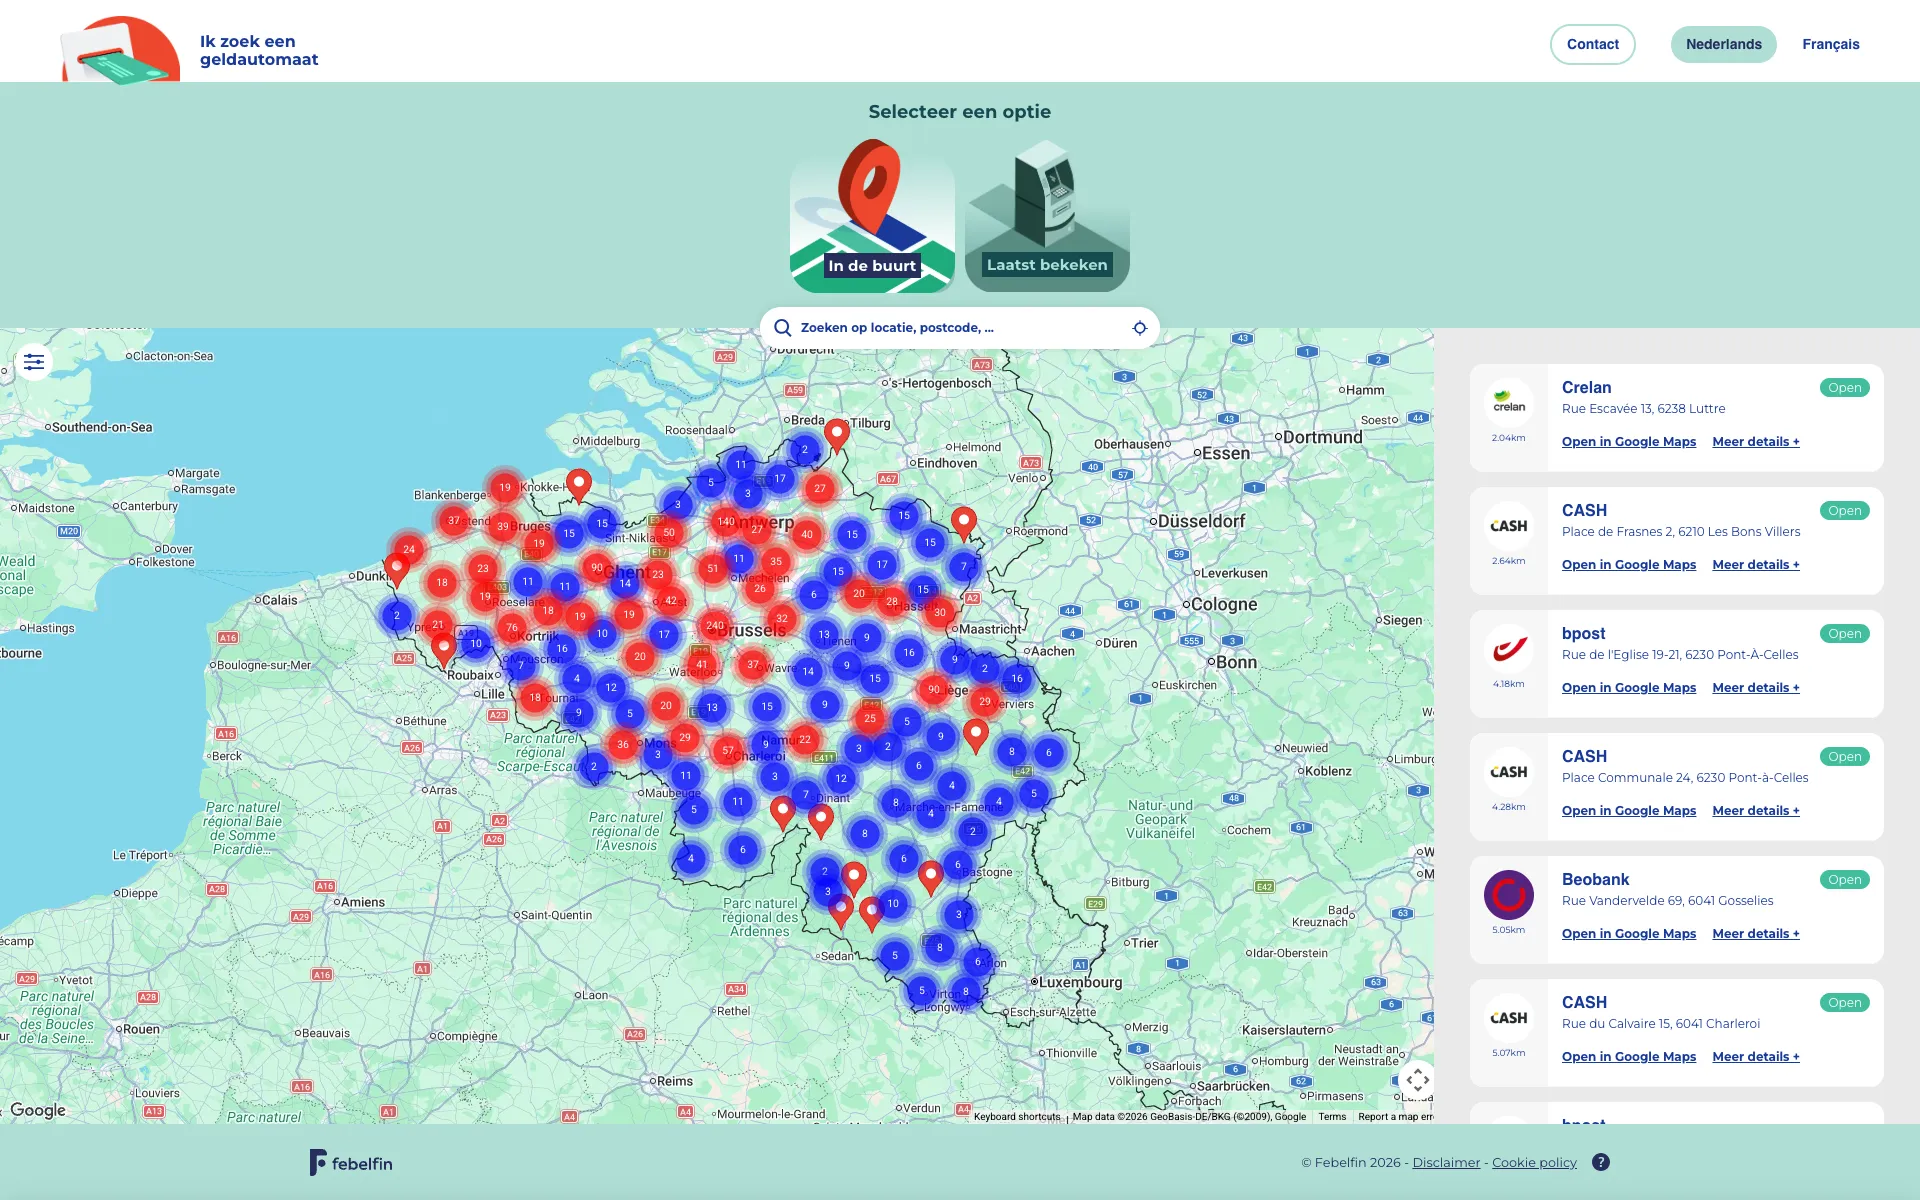Click the Beobank listing title
The image size is (1920, 1200).
1595,880
